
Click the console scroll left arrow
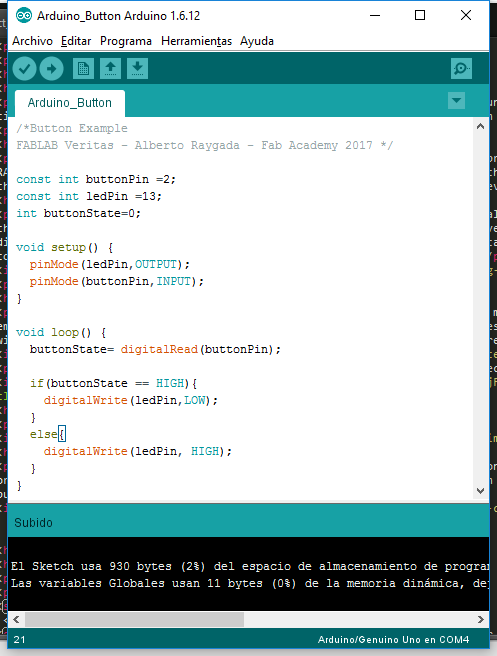(x=16, y=619)
